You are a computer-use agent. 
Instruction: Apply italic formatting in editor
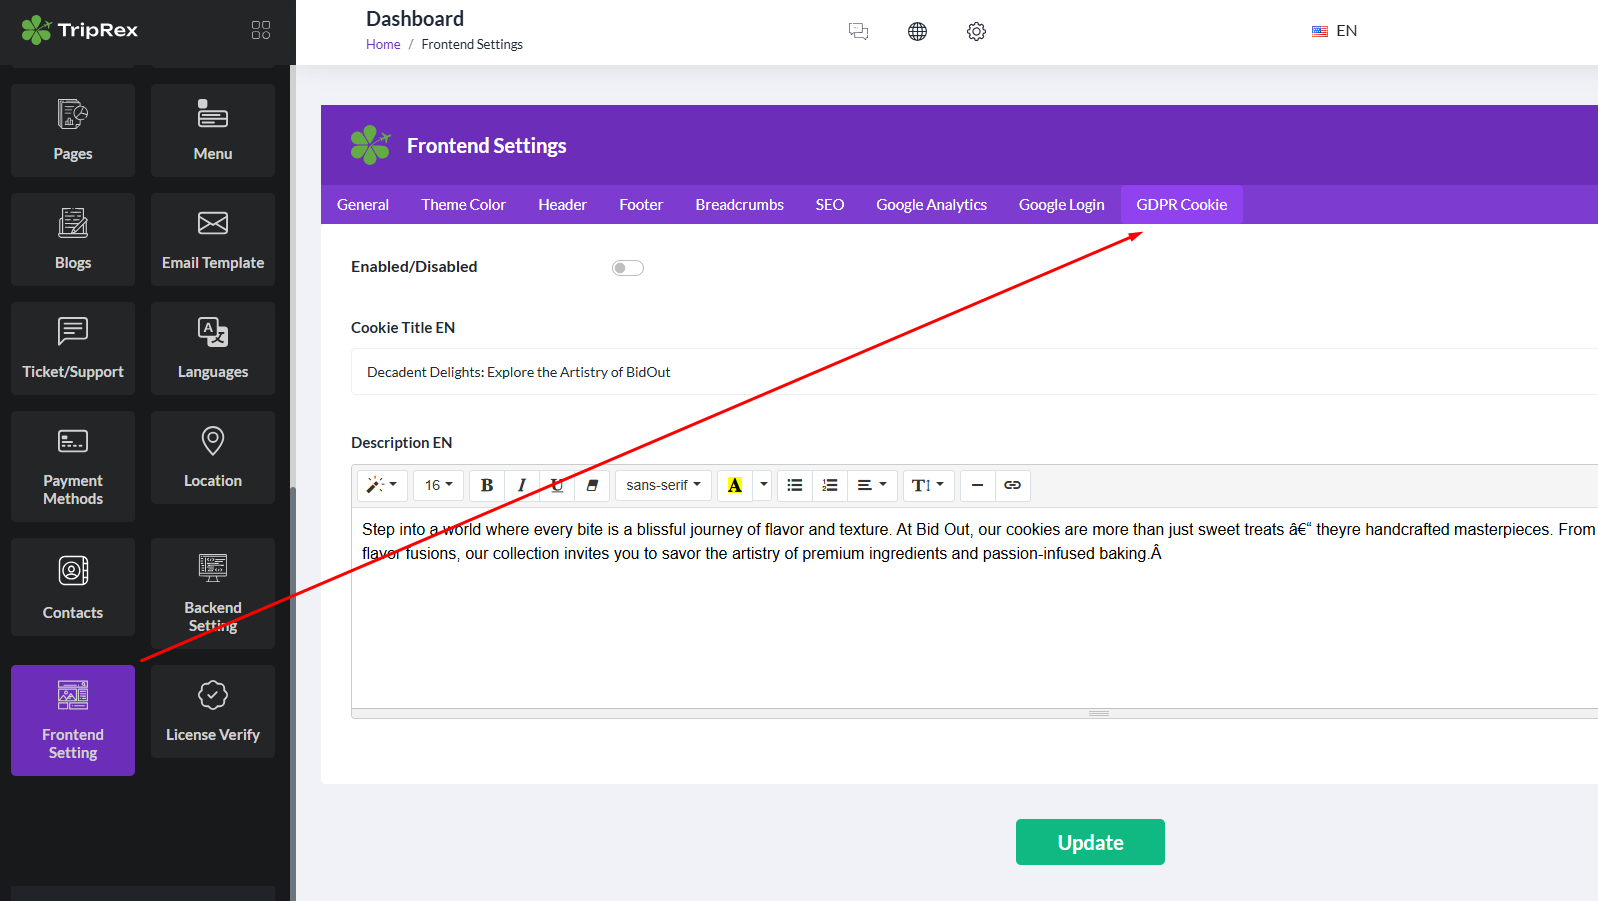521,485
